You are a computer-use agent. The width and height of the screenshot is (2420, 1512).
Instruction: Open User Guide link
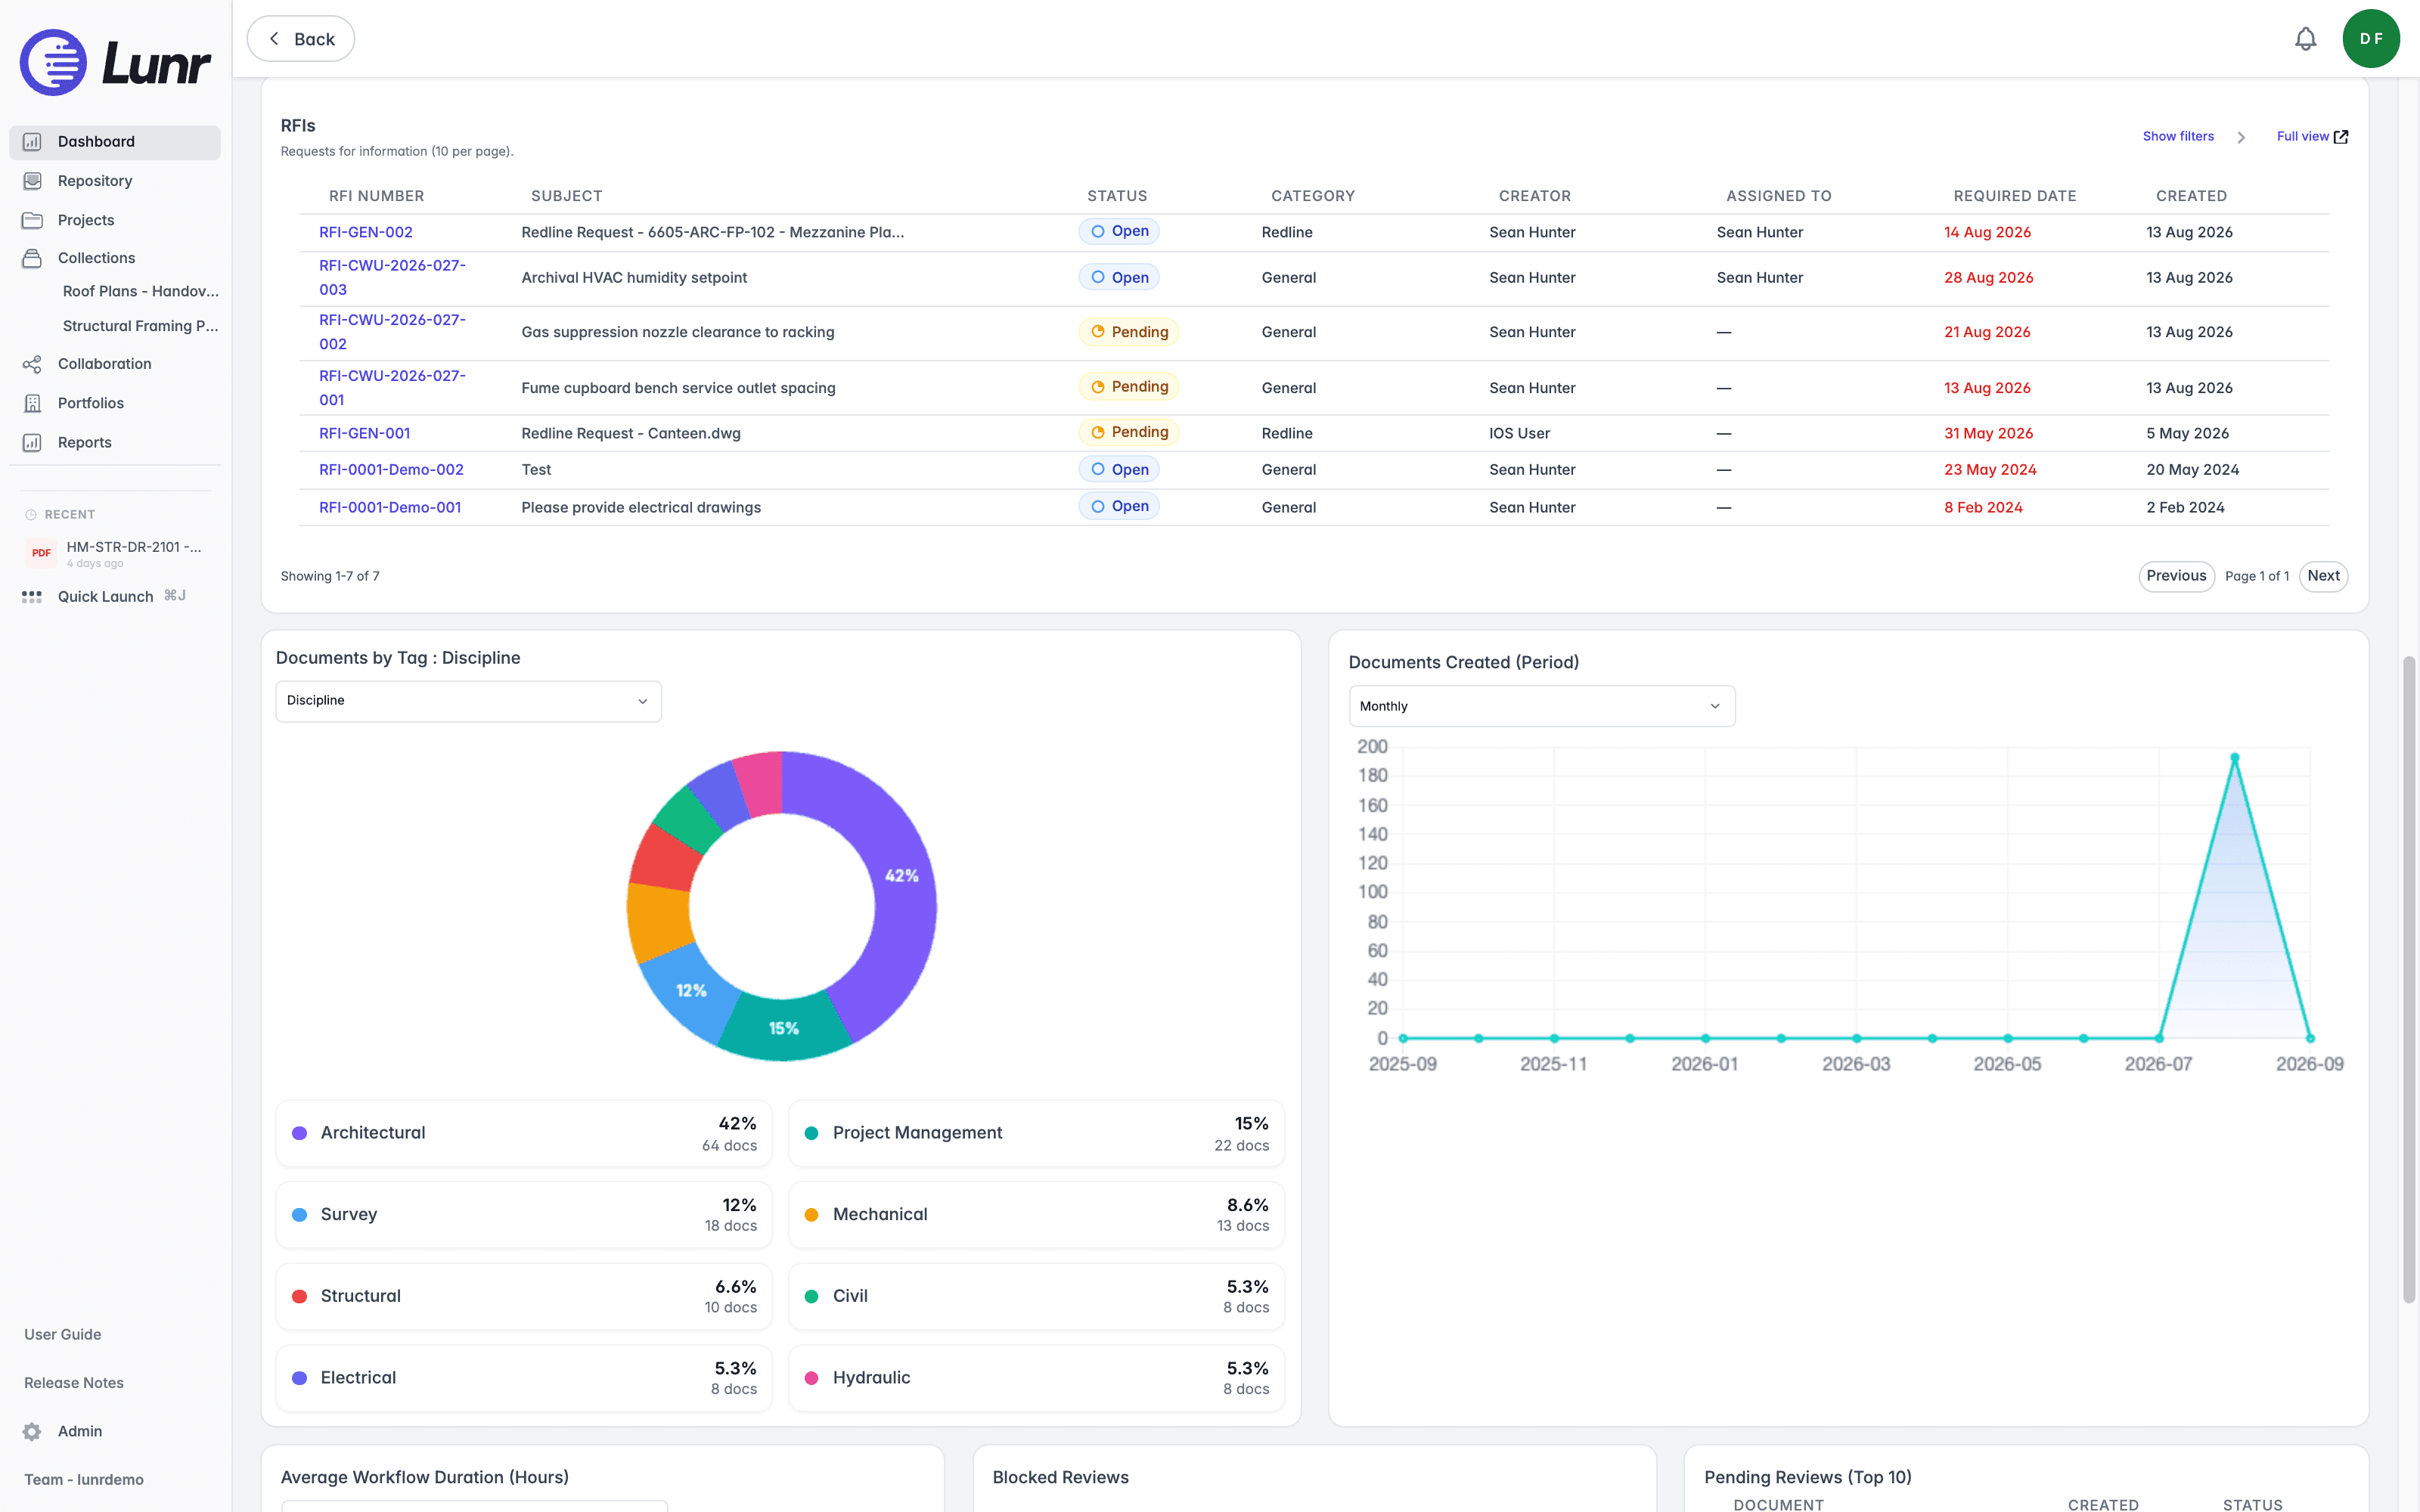coord(63,1334)
